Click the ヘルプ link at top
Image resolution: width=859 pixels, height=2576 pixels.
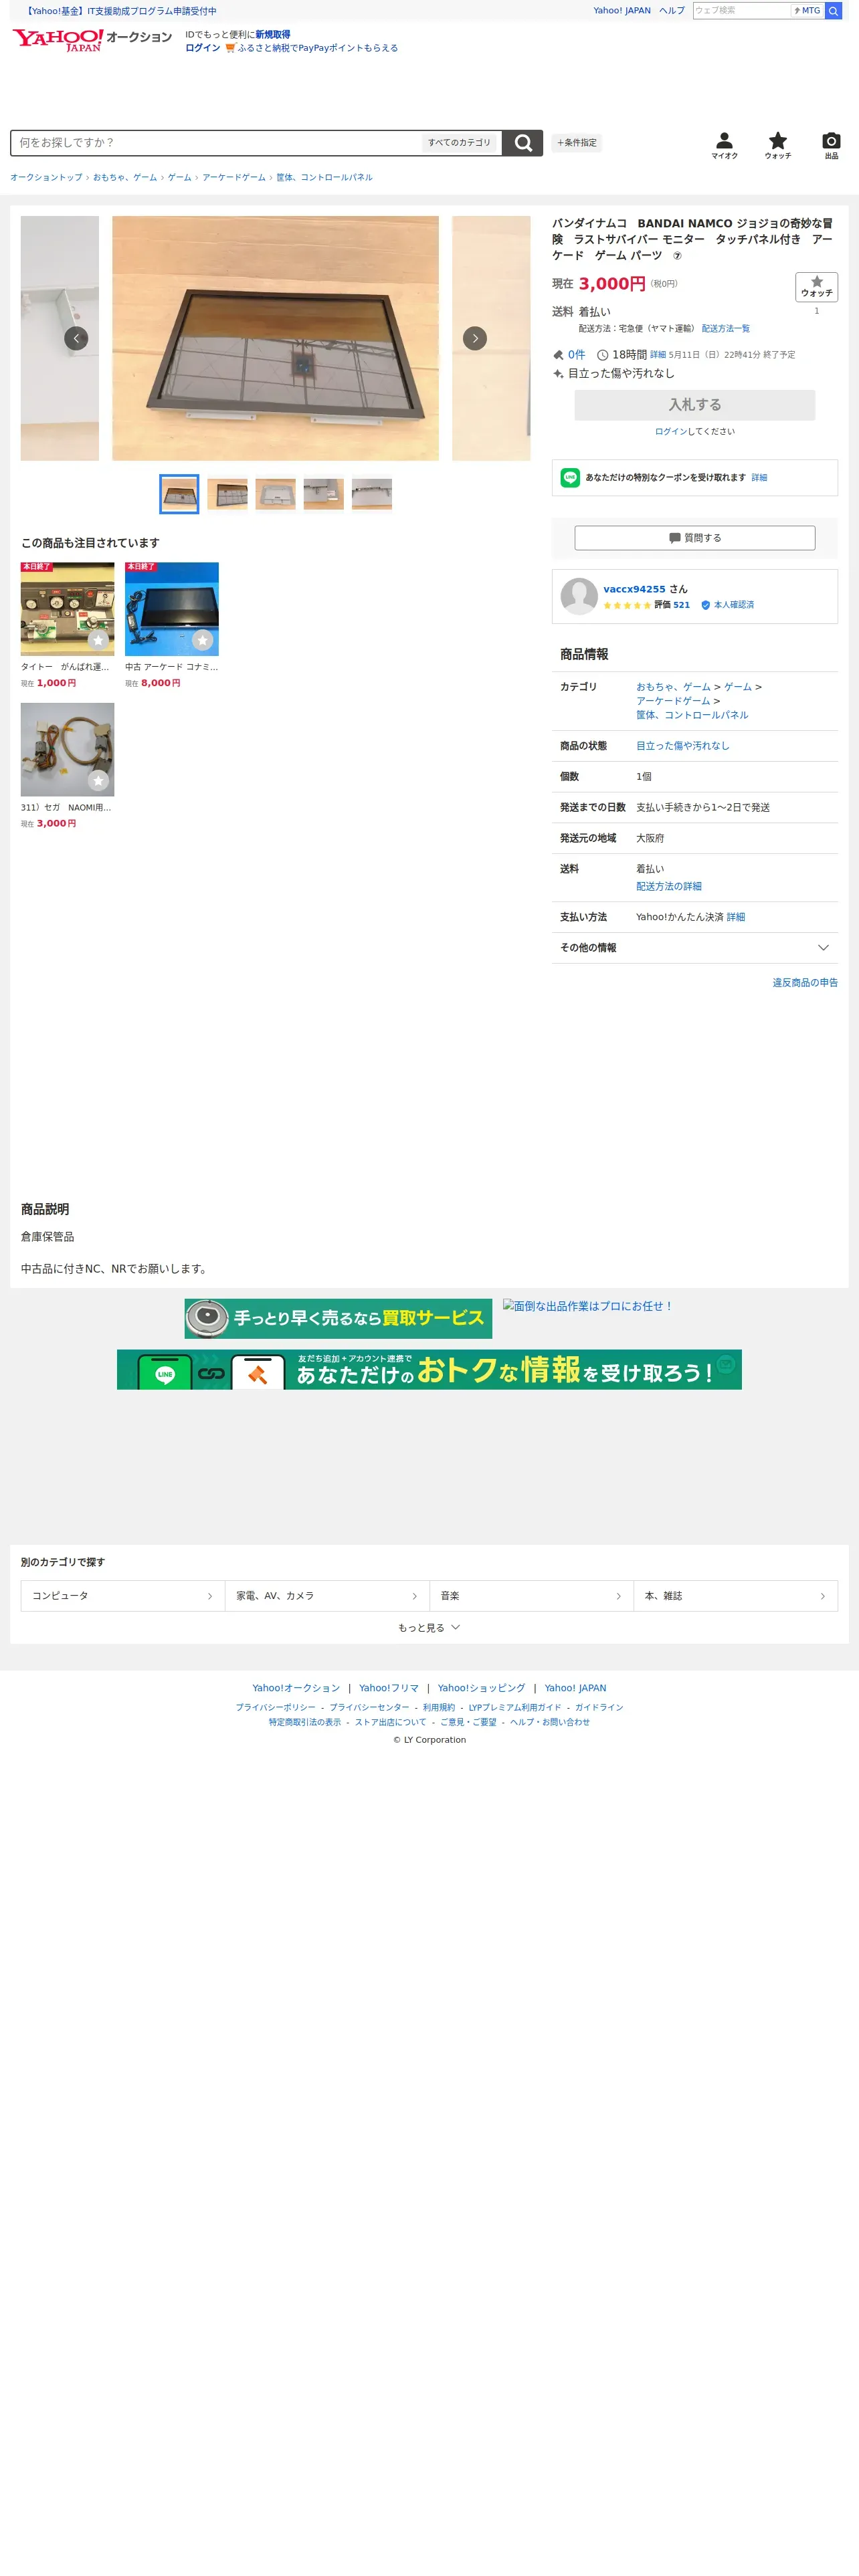click(672, 11)
